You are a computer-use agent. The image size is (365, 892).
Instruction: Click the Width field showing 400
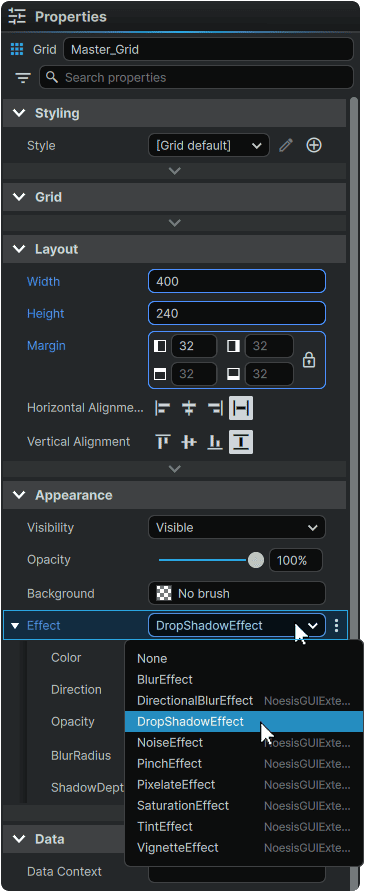click(237, 282)
